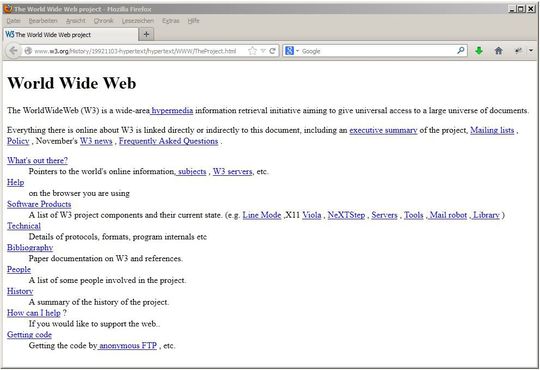Screen dimensions: 540x370
Task: Maximize the Firefox window
Action: point(520,9)
